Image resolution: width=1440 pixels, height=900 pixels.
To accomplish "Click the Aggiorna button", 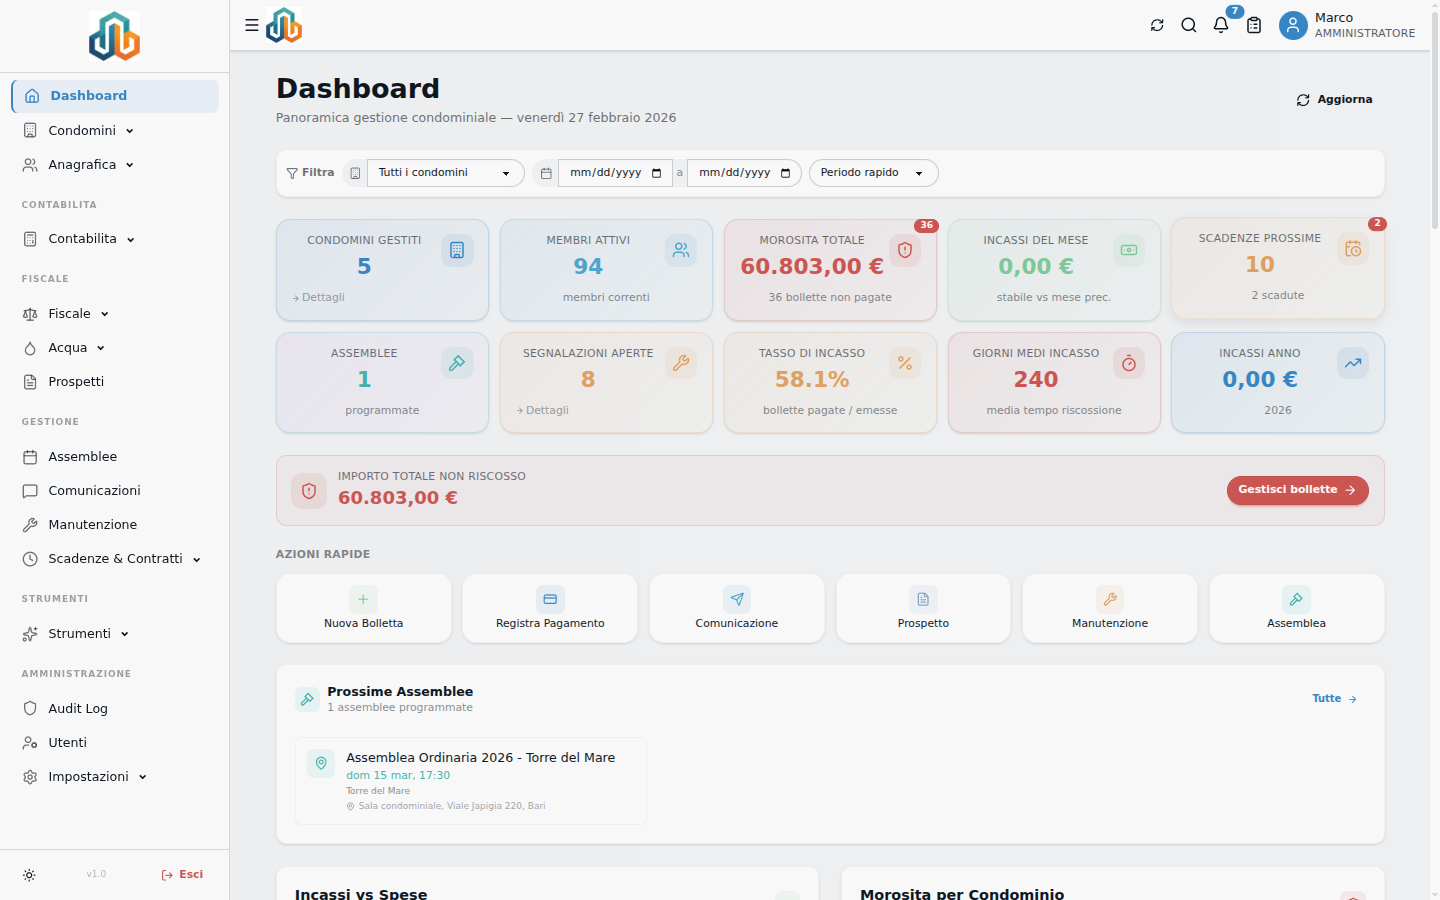I will click(1334, 100).
